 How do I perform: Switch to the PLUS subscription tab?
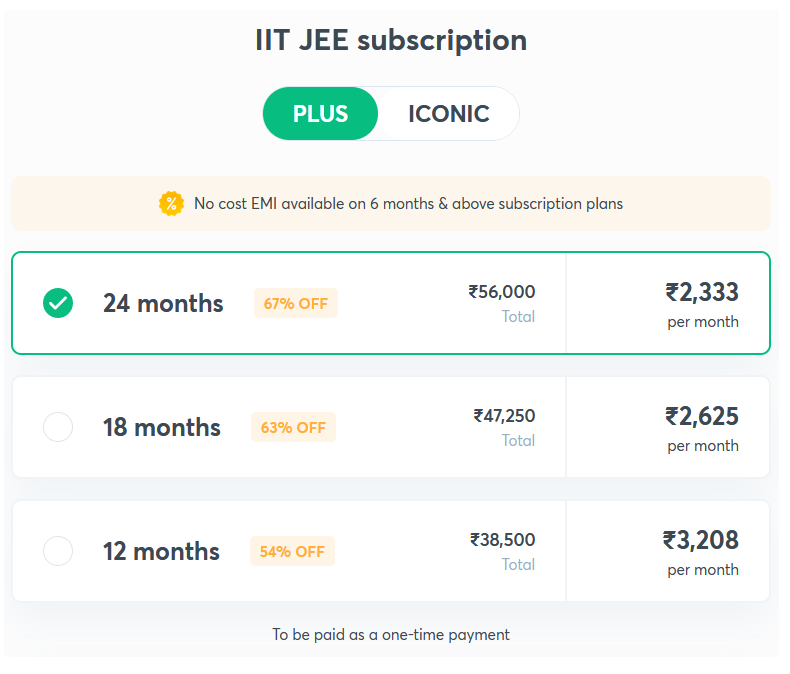coord(320,114)
